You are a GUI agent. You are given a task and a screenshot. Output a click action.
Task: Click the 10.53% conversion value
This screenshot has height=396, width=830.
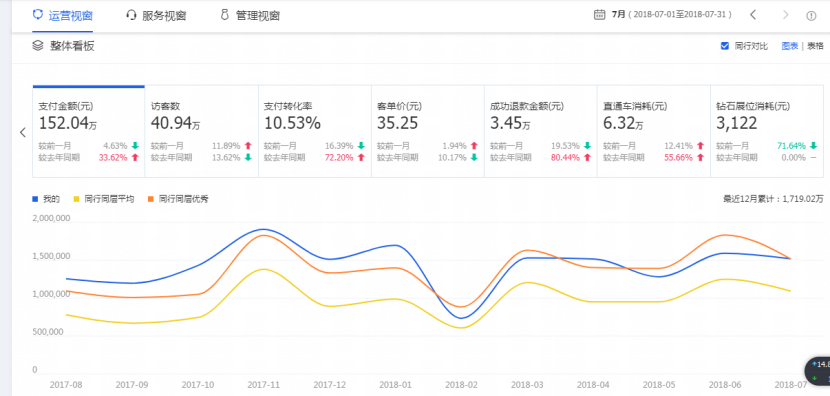click(x=292, y=123)
